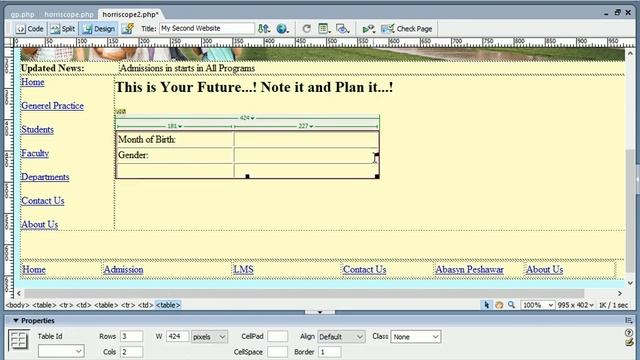Click the vertical scrollbar down arrow
Screen dimensions: 640x360
pos(630,283)
